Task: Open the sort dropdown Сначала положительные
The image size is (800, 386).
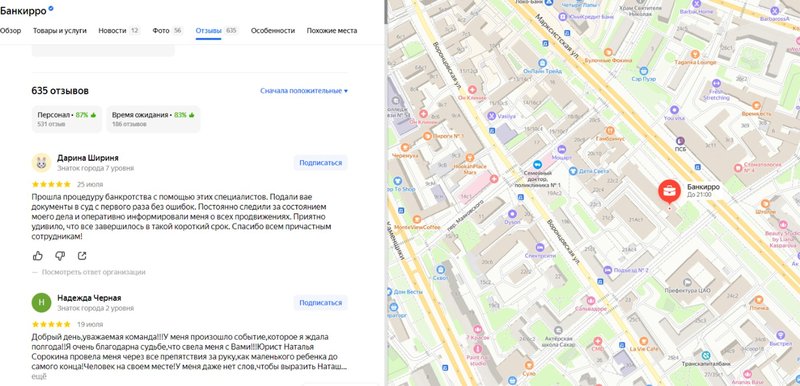Action: click(x=304, y=91)
